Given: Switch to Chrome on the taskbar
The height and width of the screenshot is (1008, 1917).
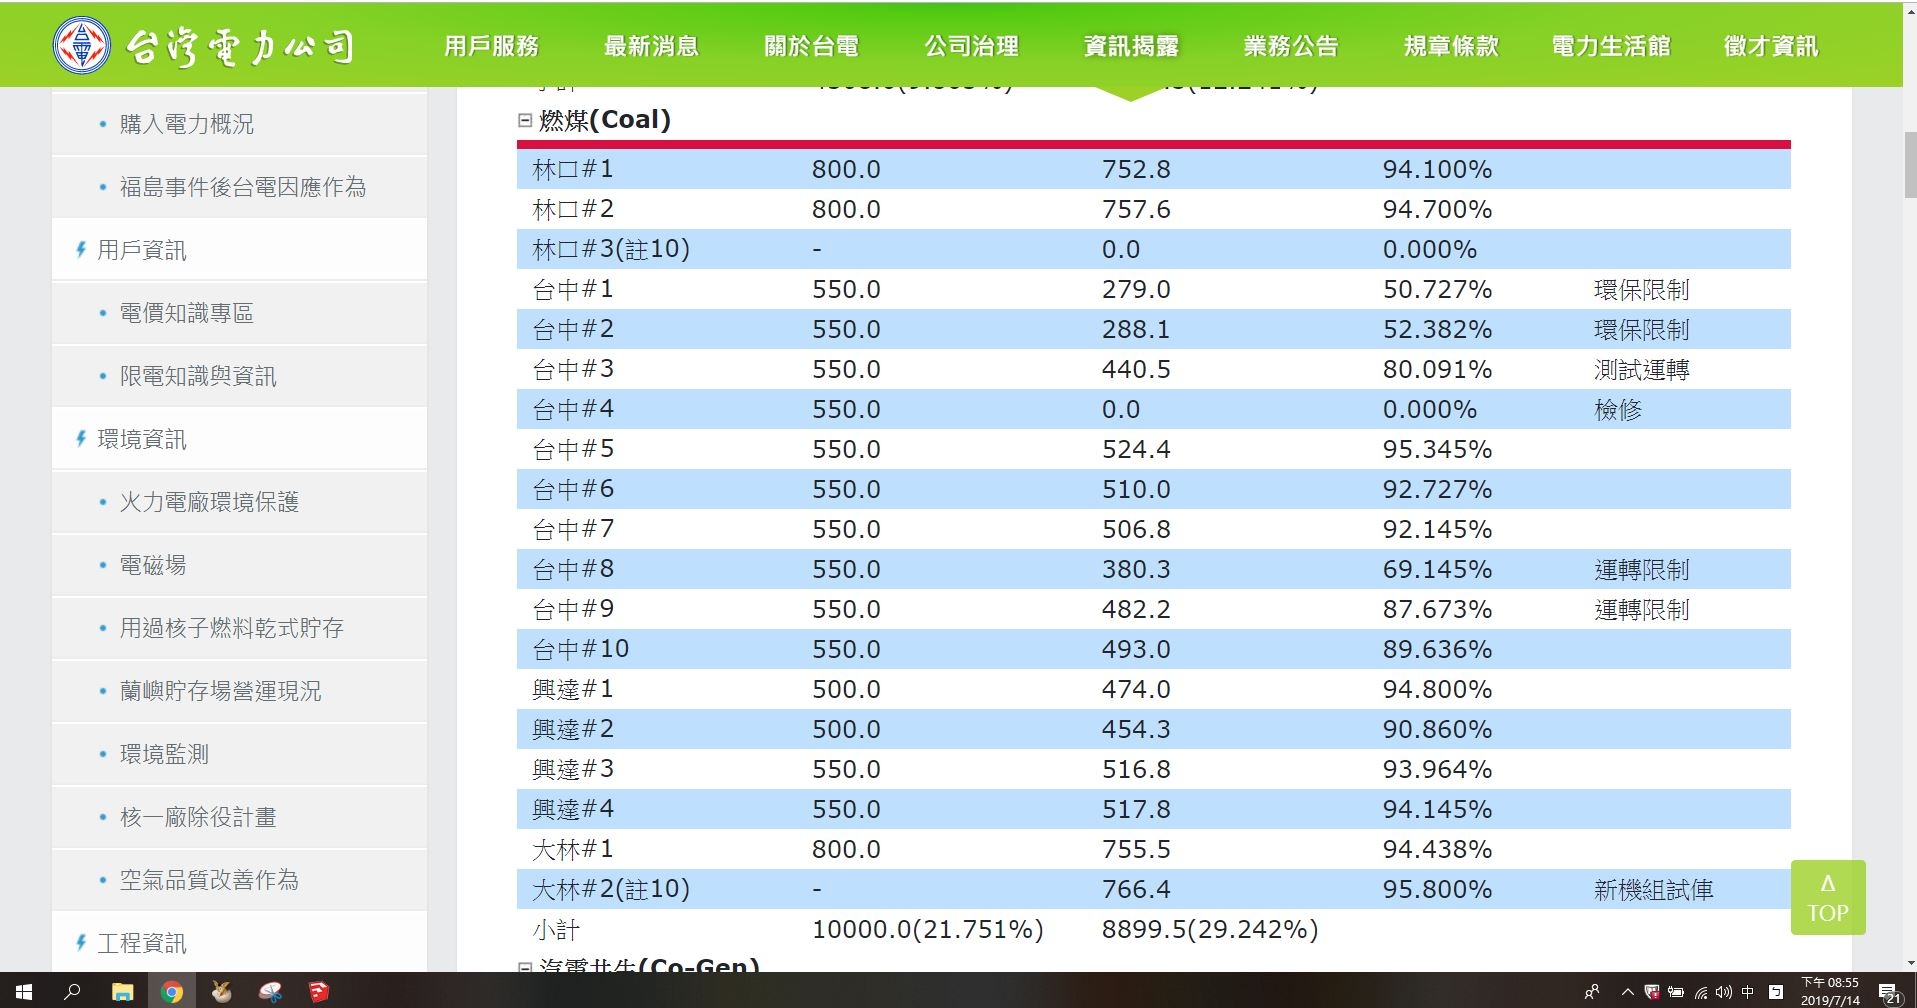Looking at the screenshot, I should 172,992.
